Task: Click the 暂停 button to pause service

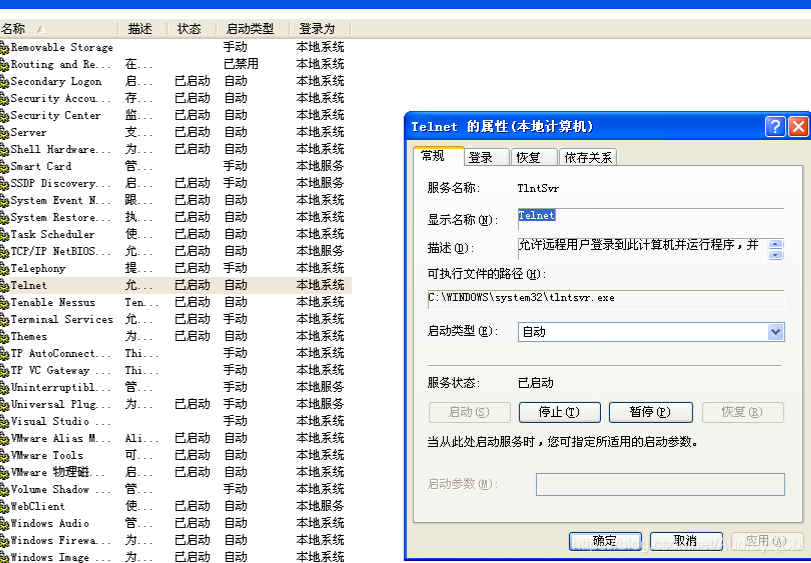Action: coord(650,412)
